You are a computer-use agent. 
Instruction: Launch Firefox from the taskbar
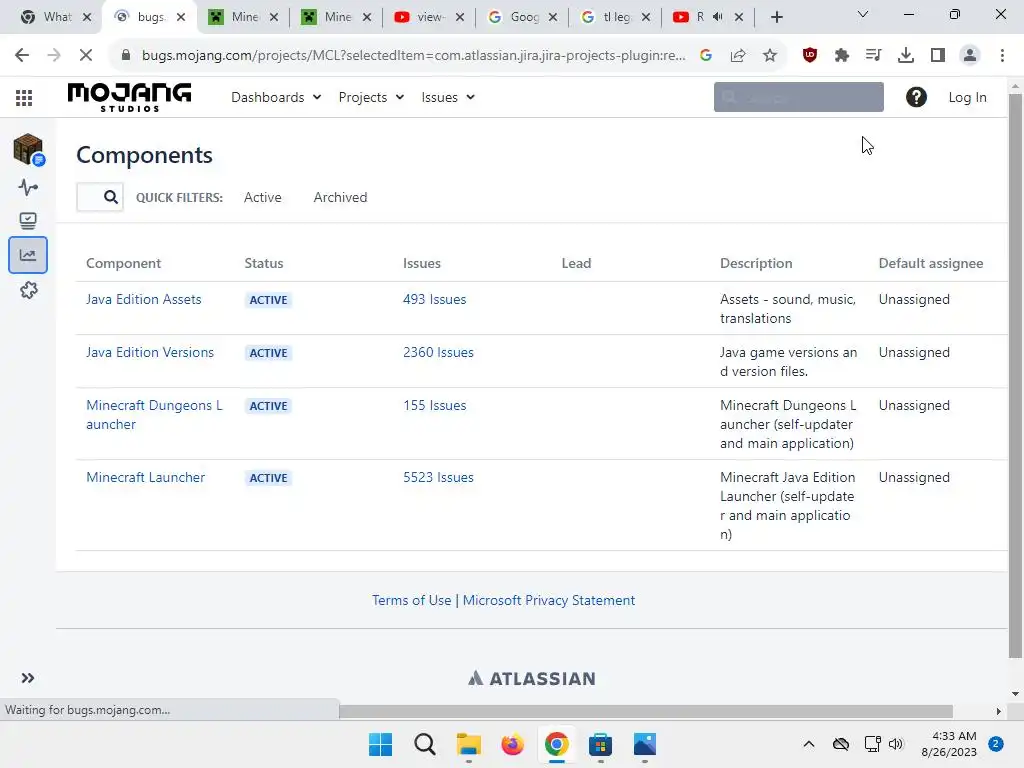513,744
